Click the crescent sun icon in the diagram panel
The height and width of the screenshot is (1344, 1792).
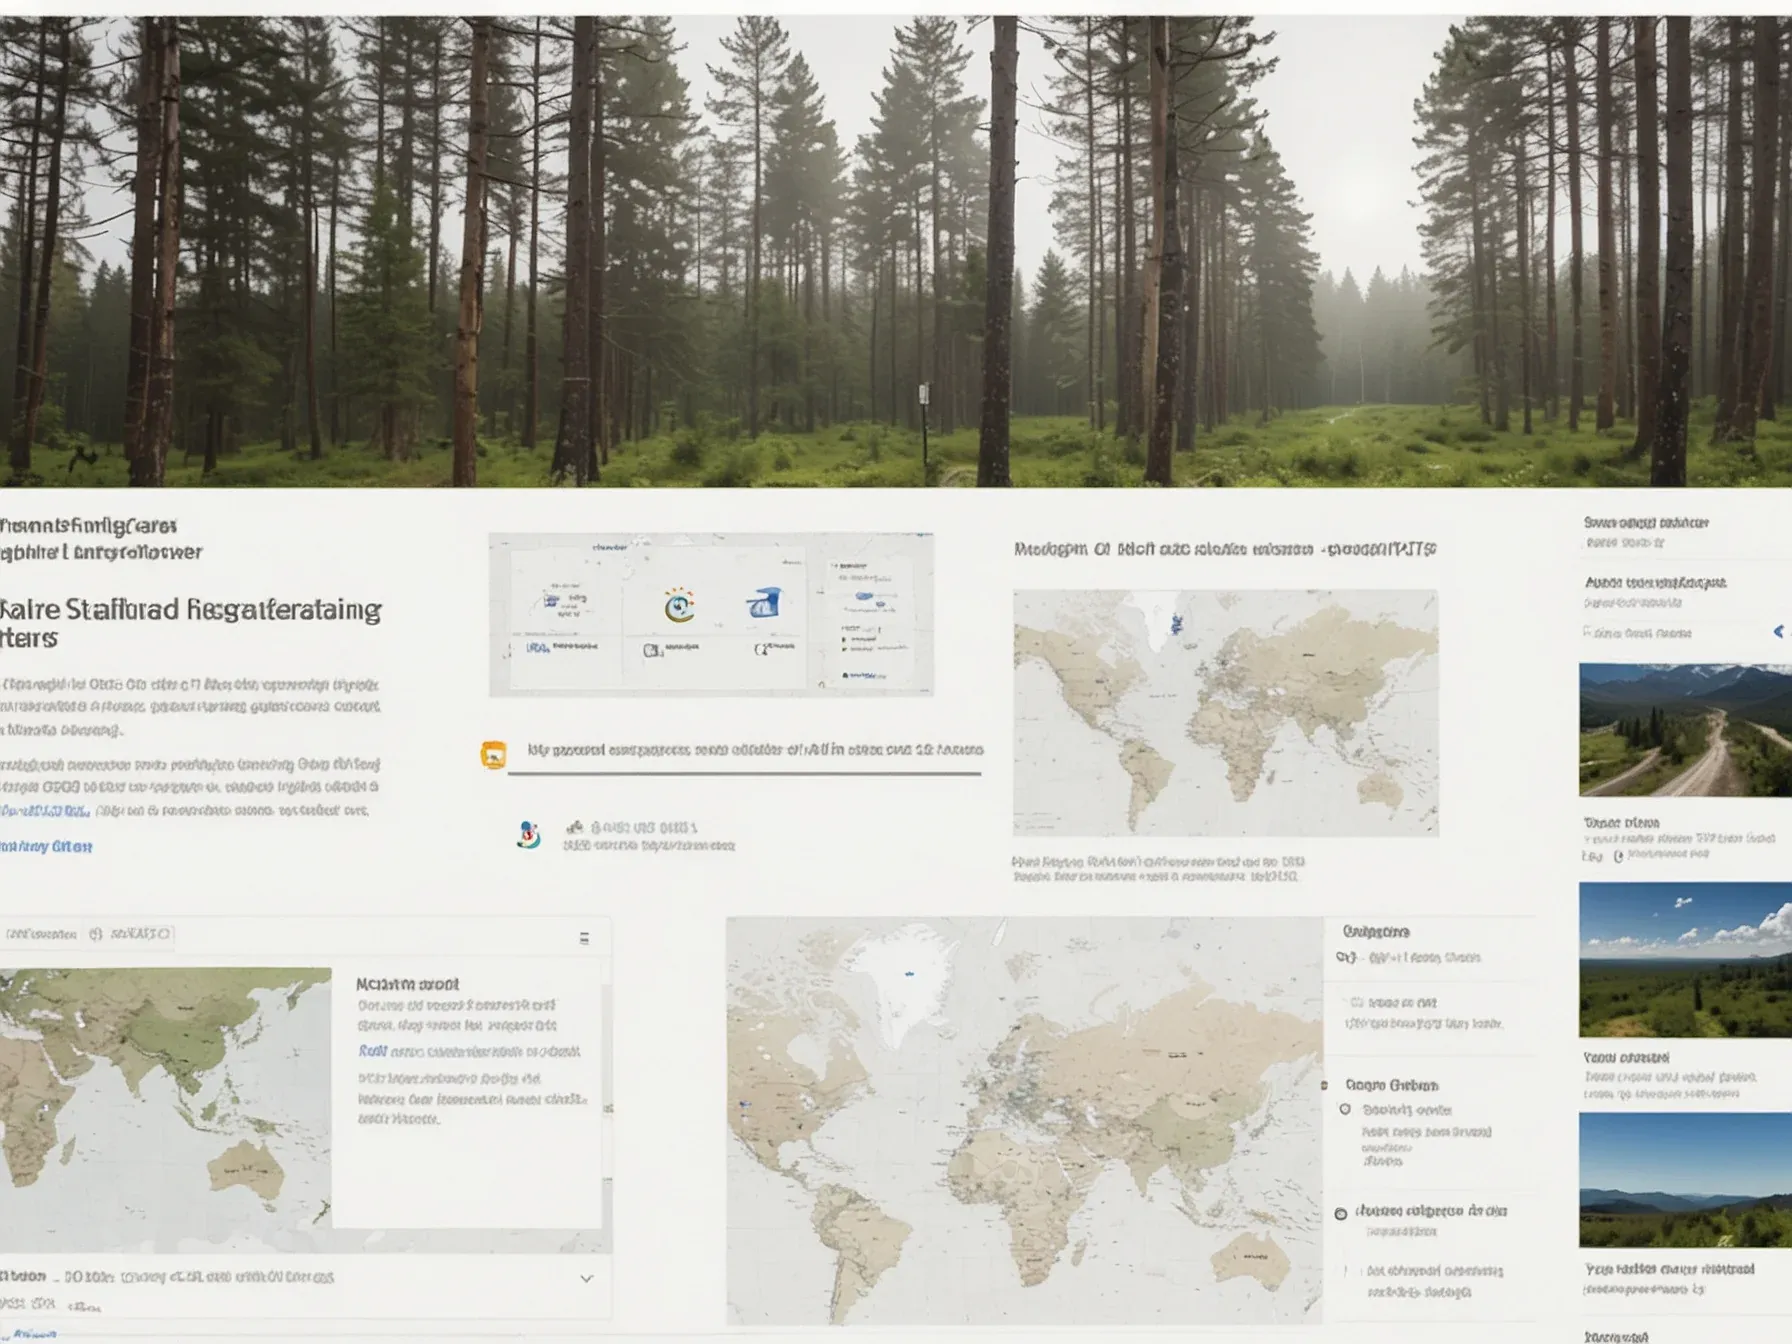pyautogui.click(x=679, y=606)
